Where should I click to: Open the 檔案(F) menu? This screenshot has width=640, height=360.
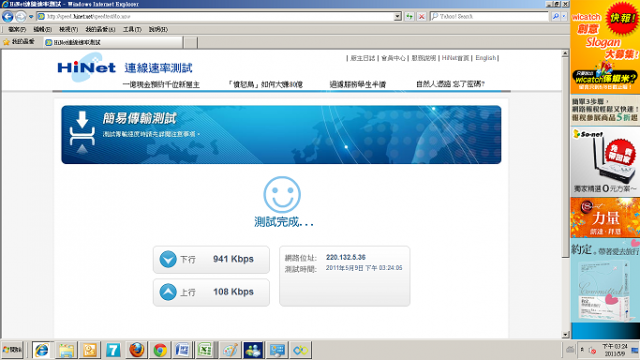point(17,29)
